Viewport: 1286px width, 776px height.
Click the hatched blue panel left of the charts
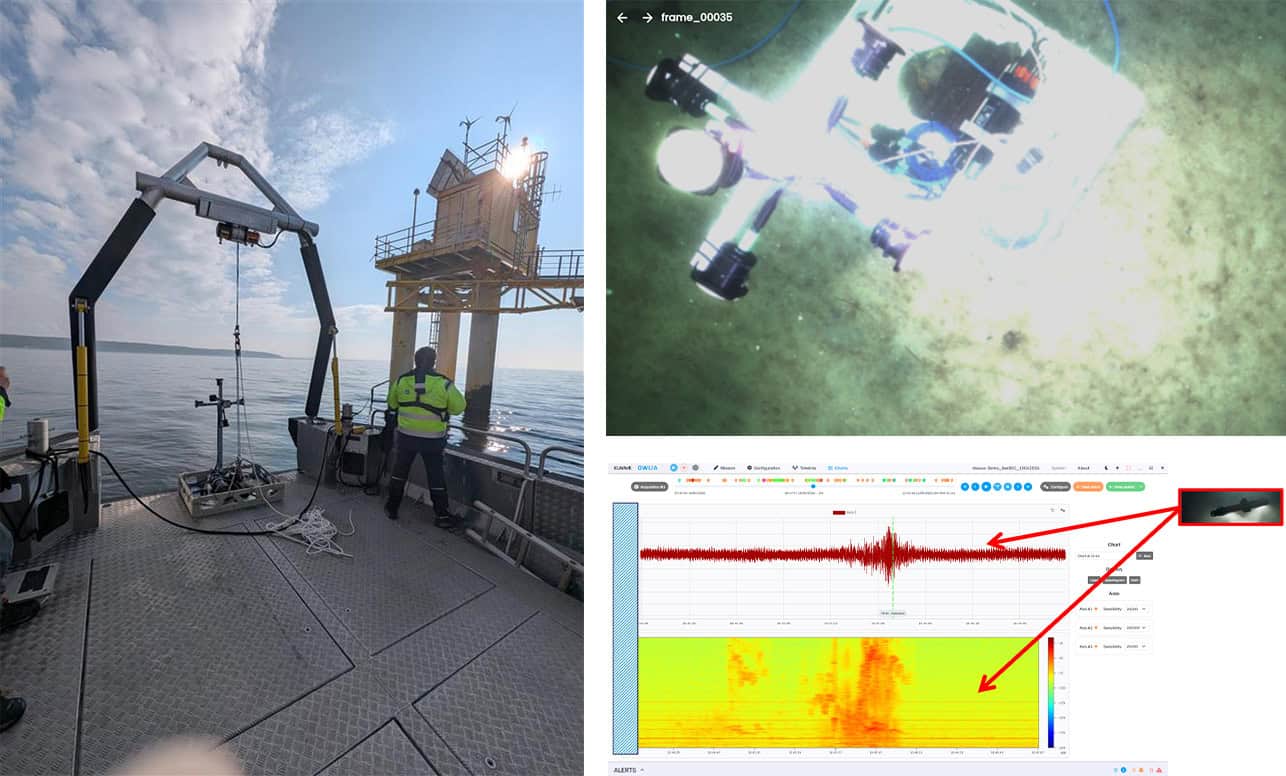click(x=624, y=627)
